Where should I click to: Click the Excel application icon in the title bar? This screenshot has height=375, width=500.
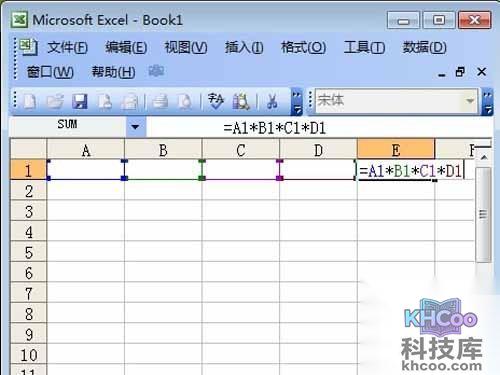[x=19, y=20]
